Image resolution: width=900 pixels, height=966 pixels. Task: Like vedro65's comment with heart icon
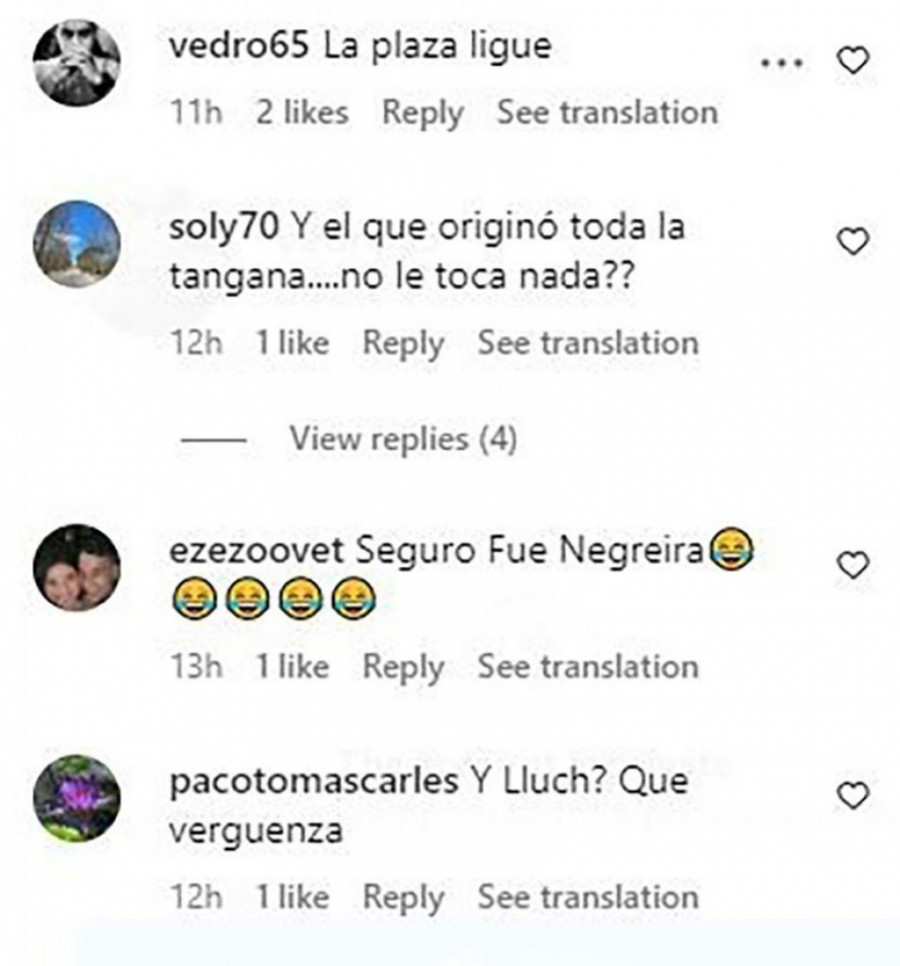(x=853, y=60)
